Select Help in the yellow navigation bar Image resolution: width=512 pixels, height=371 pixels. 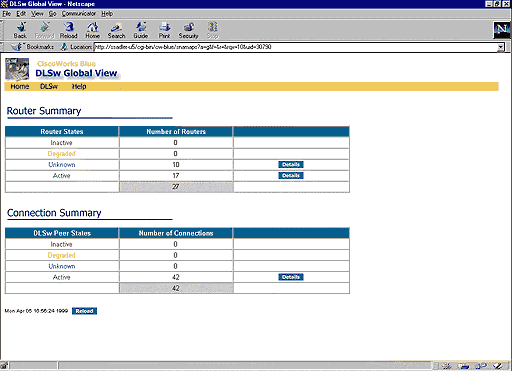click(79, 86)
